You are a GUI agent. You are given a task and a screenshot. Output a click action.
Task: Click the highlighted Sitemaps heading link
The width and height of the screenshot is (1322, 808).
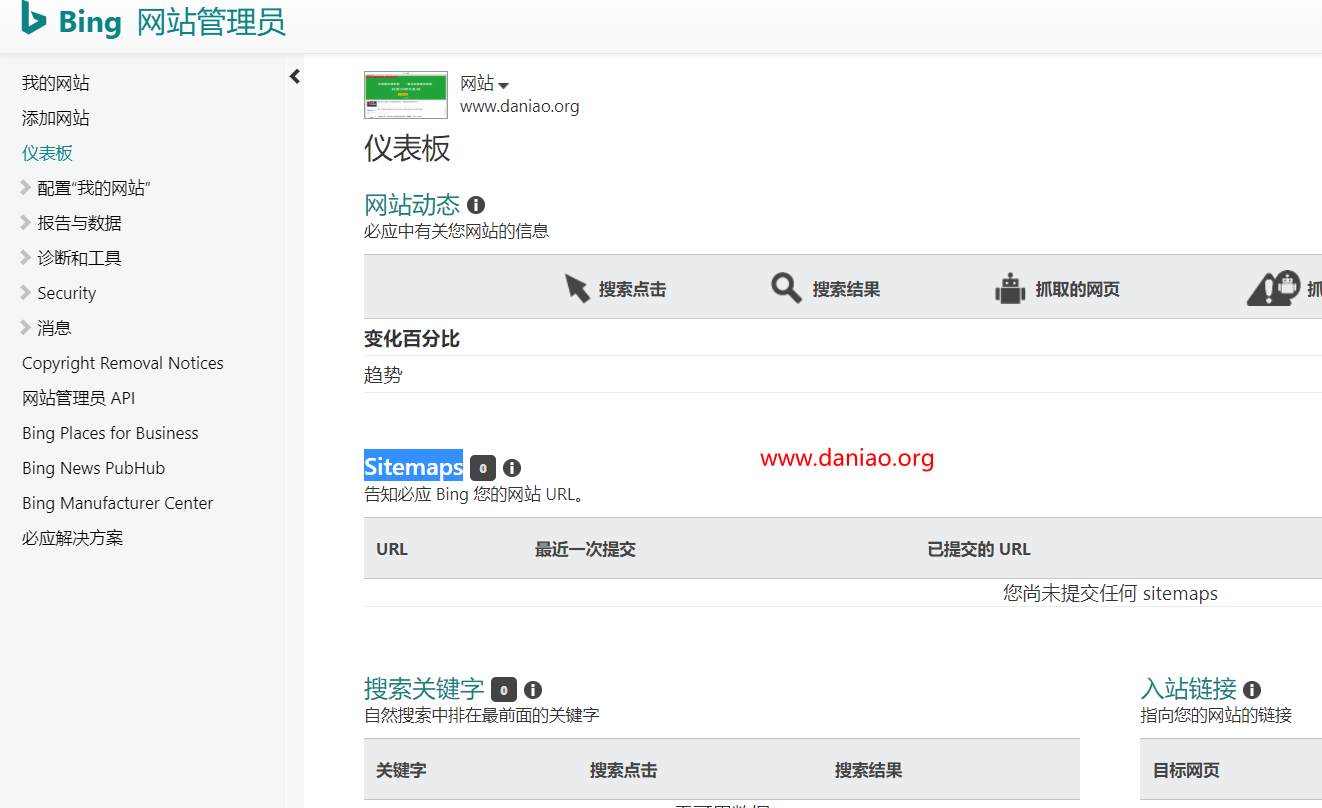pos(413,466)
